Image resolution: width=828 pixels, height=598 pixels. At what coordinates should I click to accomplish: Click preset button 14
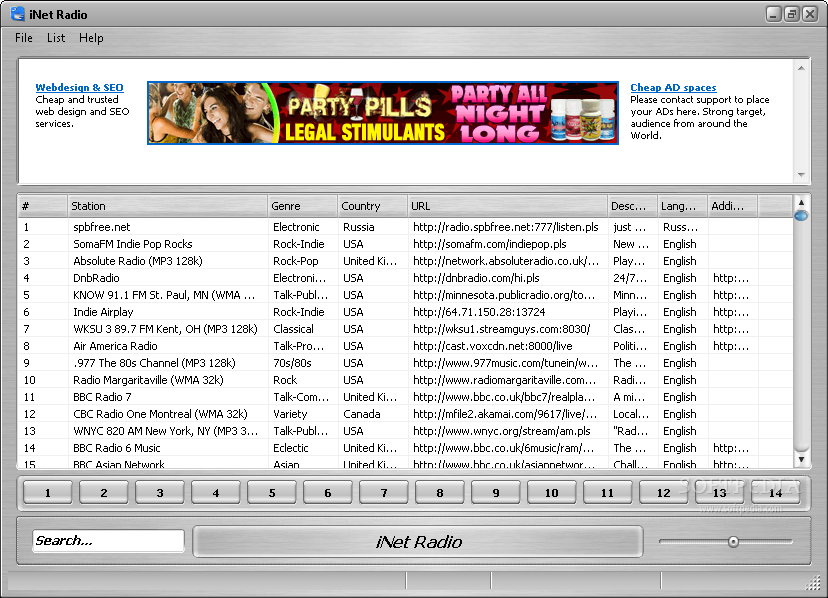[775, 493]
